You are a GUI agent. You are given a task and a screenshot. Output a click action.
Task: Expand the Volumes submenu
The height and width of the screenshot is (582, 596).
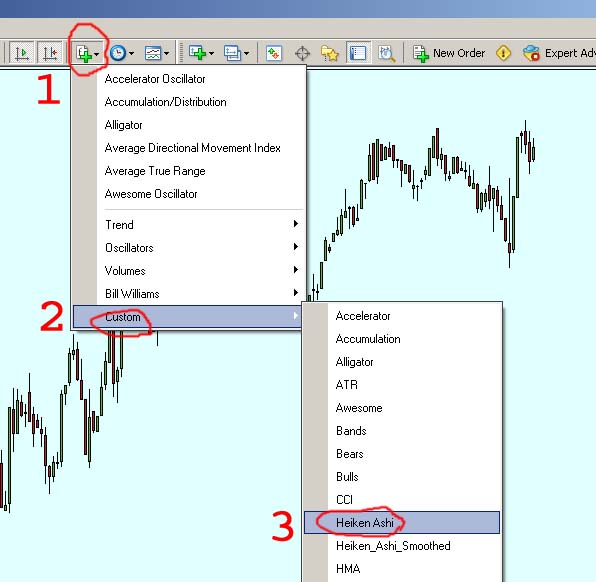coord(189,271)
